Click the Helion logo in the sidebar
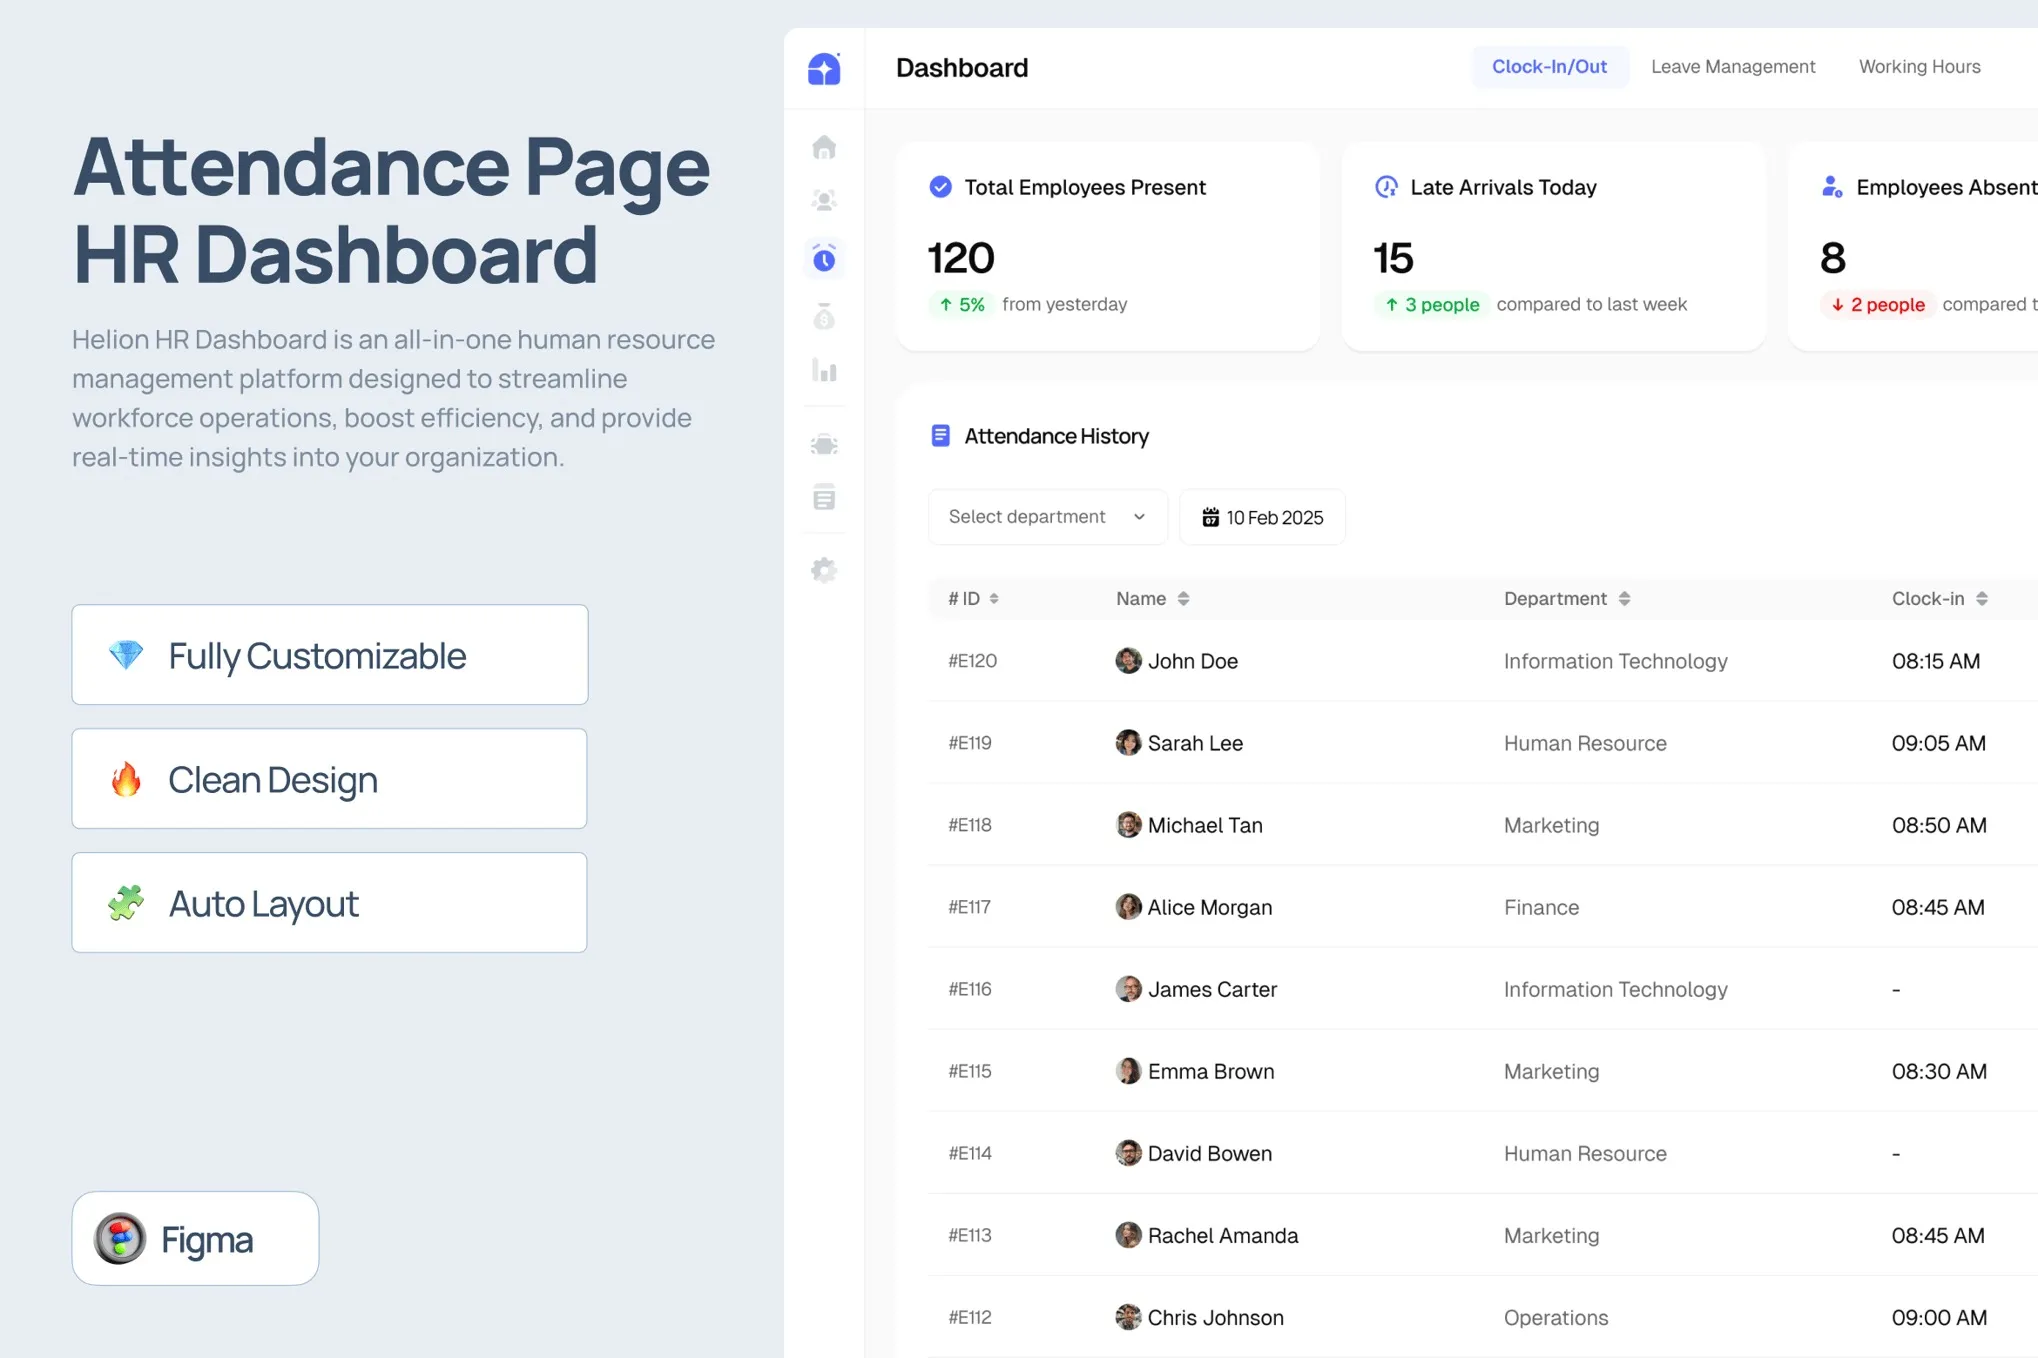 (x=824, y=69)
